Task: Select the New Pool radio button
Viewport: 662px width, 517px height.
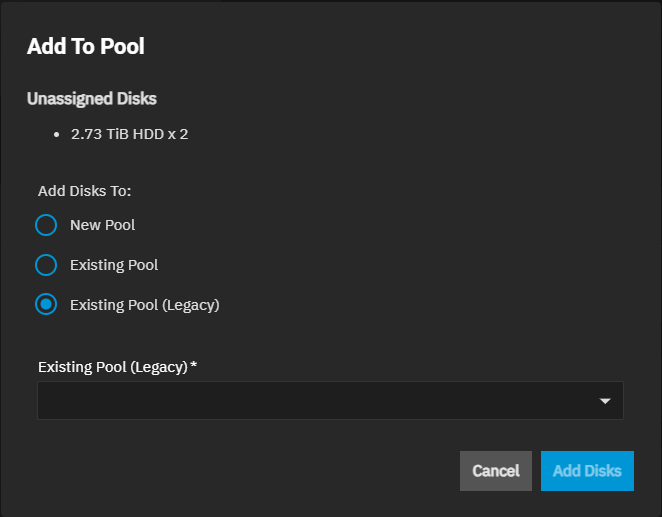Action: [46, 225]
